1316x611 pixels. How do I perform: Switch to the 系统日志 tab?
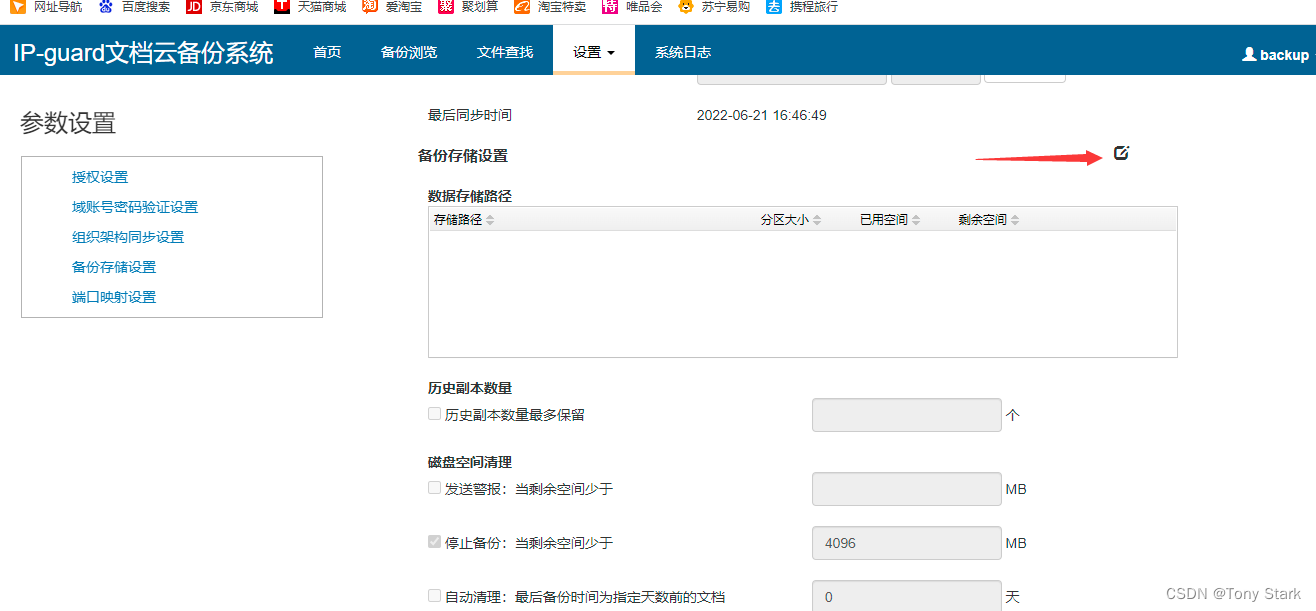(x=683, y=52)
